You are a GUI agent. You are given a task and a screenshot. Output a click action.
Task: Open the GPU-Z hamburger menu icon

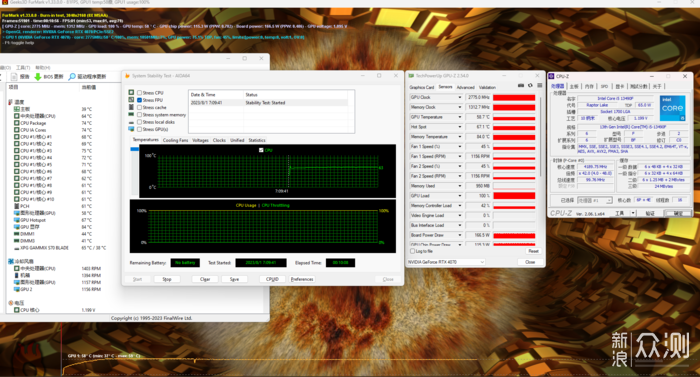point(539,85)
